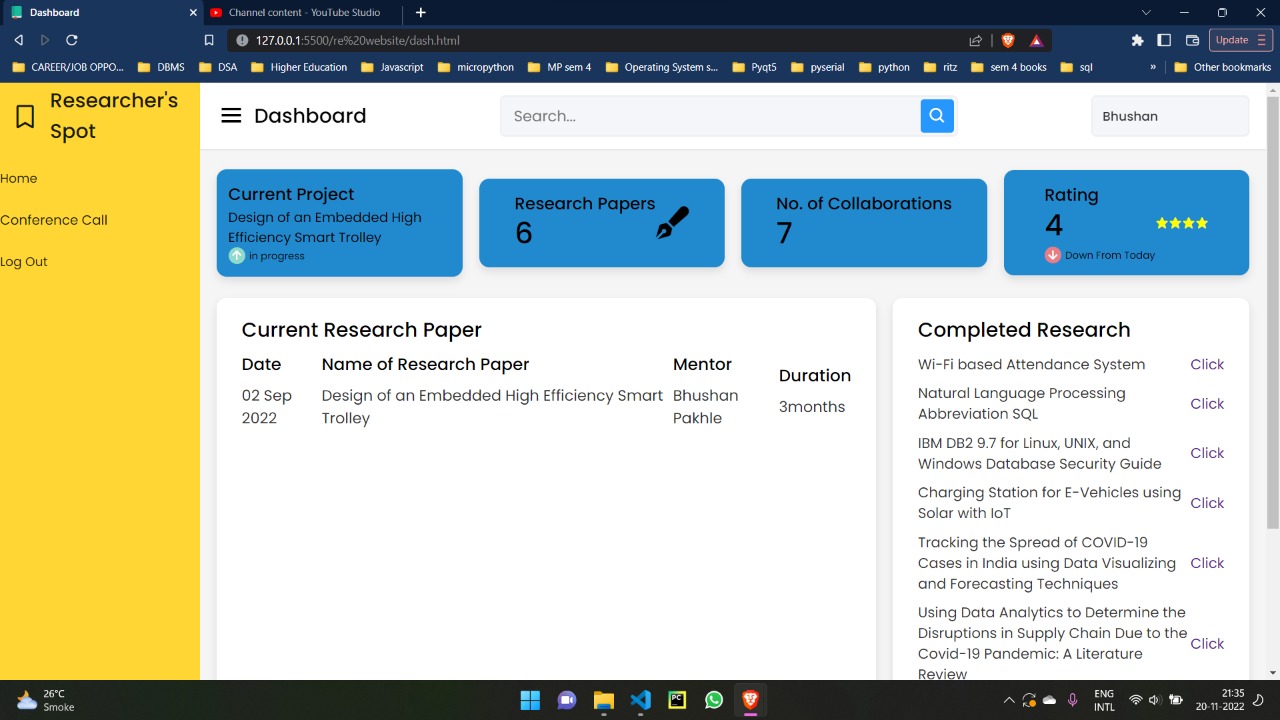
Task: Open Brave wallet icon
Action: pos(1192,40)
